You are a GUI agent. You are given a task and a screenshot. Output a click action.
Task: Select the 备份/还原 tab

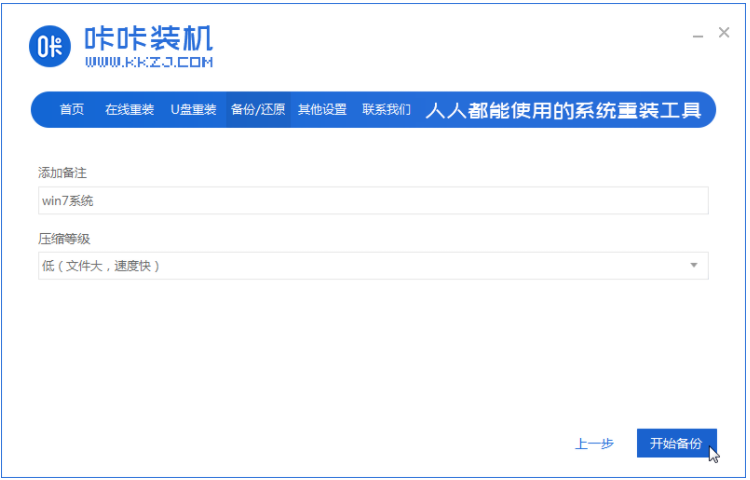258,109
